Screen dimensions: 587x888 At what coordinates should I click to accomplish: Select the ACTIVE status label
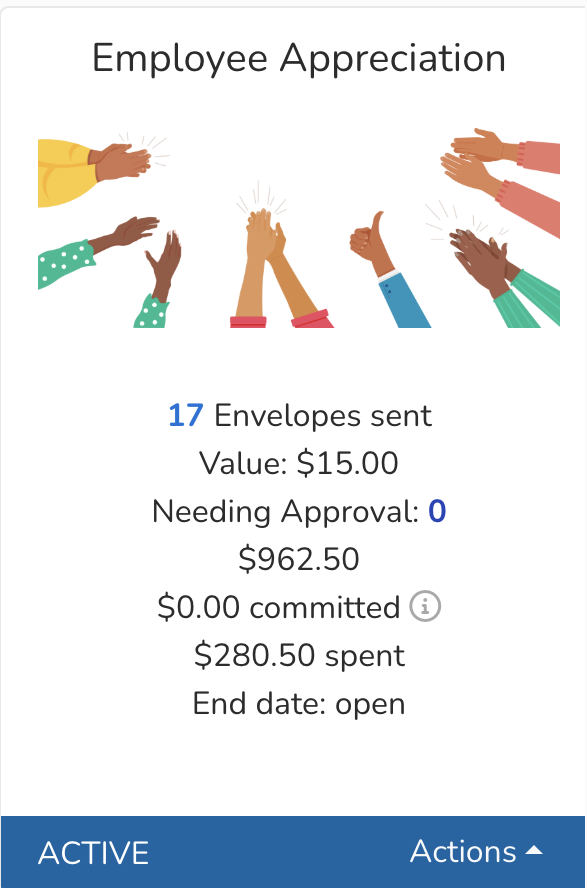(92, 853)
